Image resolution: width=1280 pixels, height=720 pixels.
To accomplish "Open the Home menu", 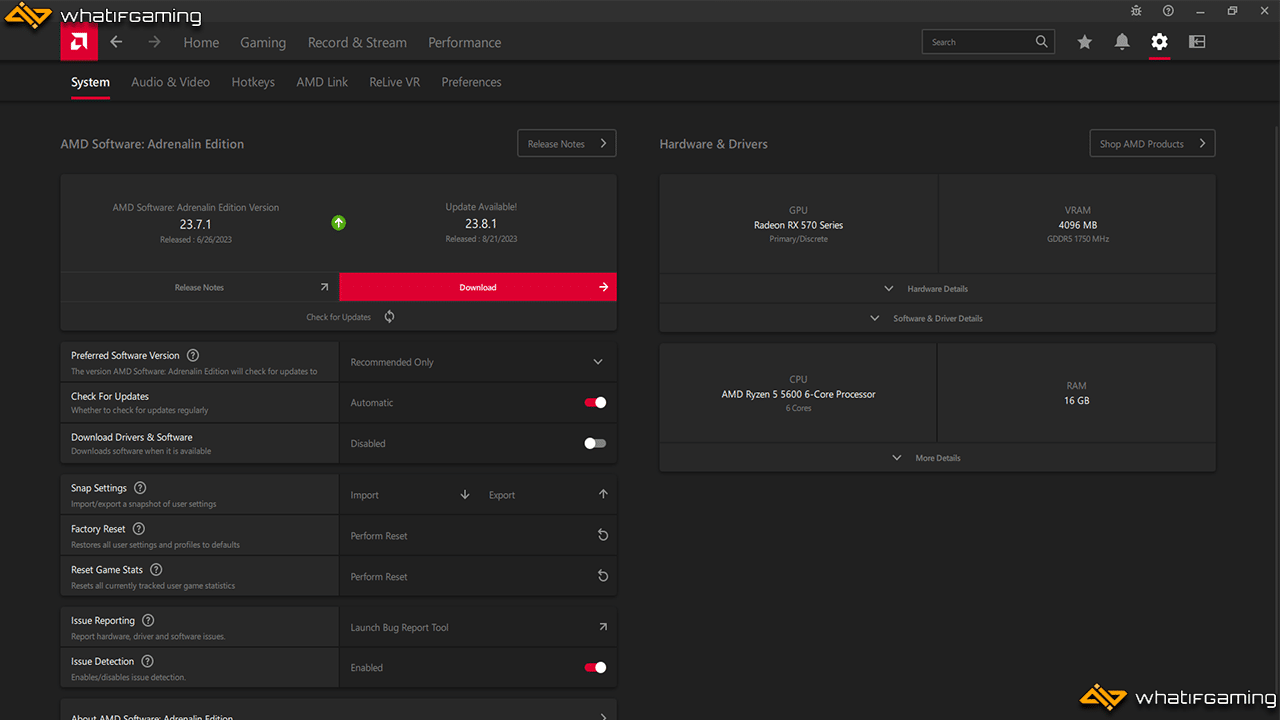I will (x=201, y=43).
